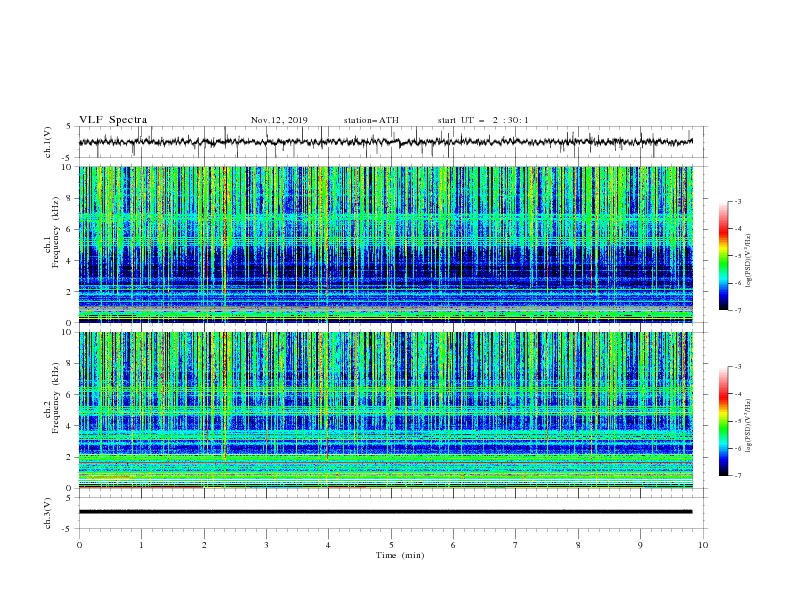Viewport: 792px width, 612px height.
Task: Click the "ch.1(V)" waveform axis label
Action: (x=48, y=142)
